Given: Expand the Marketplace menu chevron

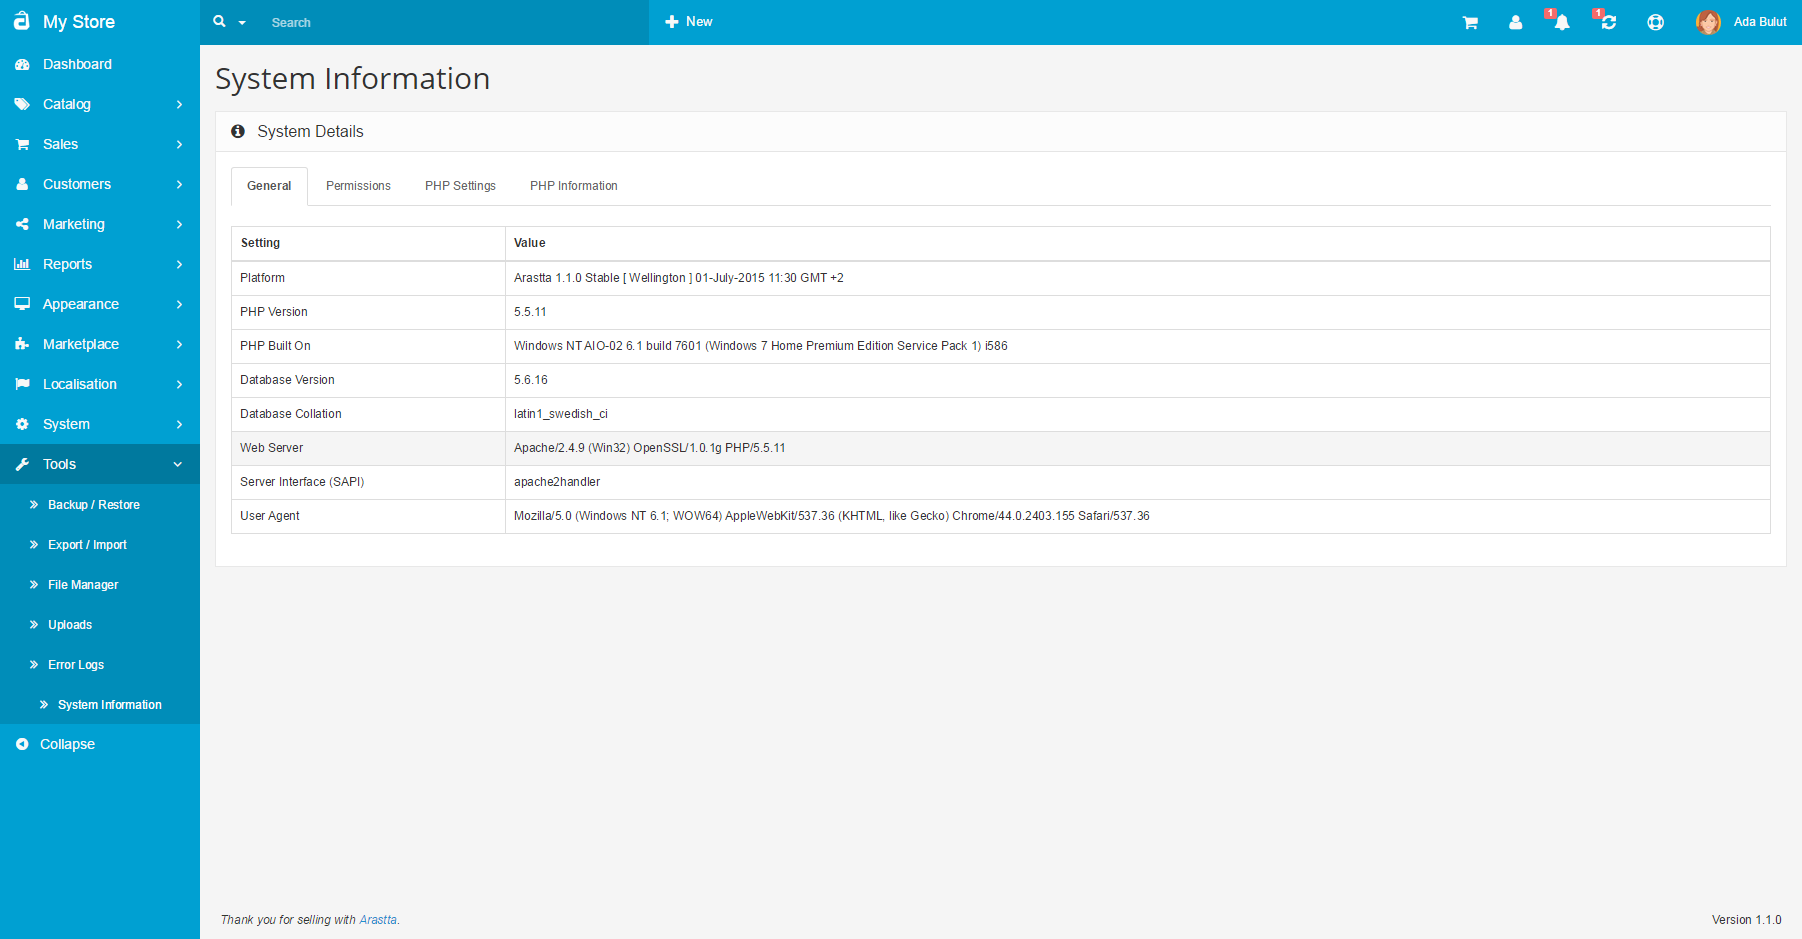Looking at the screenshot, I should pos(179,344).
